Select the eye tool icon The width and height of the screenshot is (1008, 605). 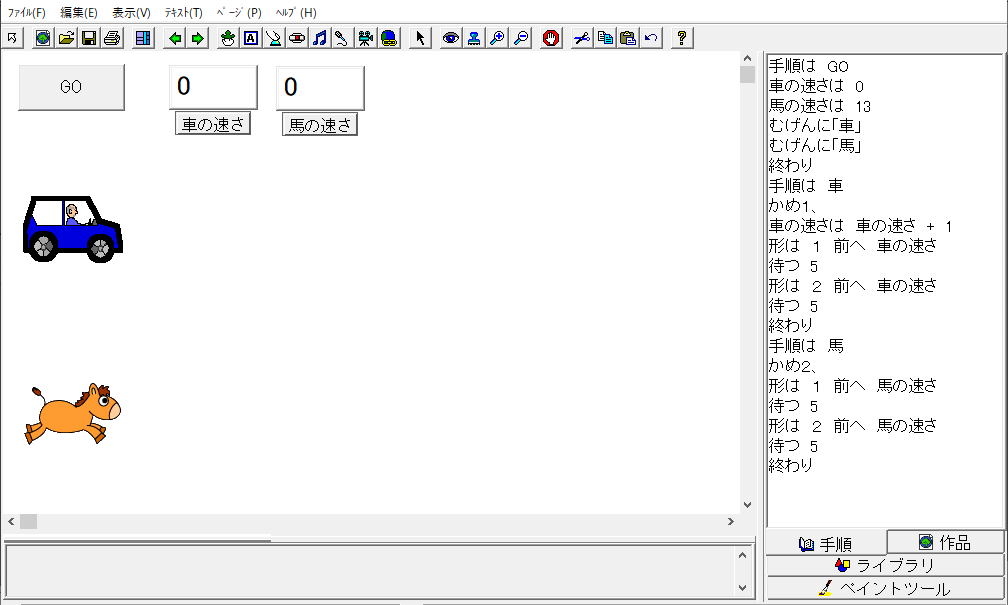(x=451, y=38)
